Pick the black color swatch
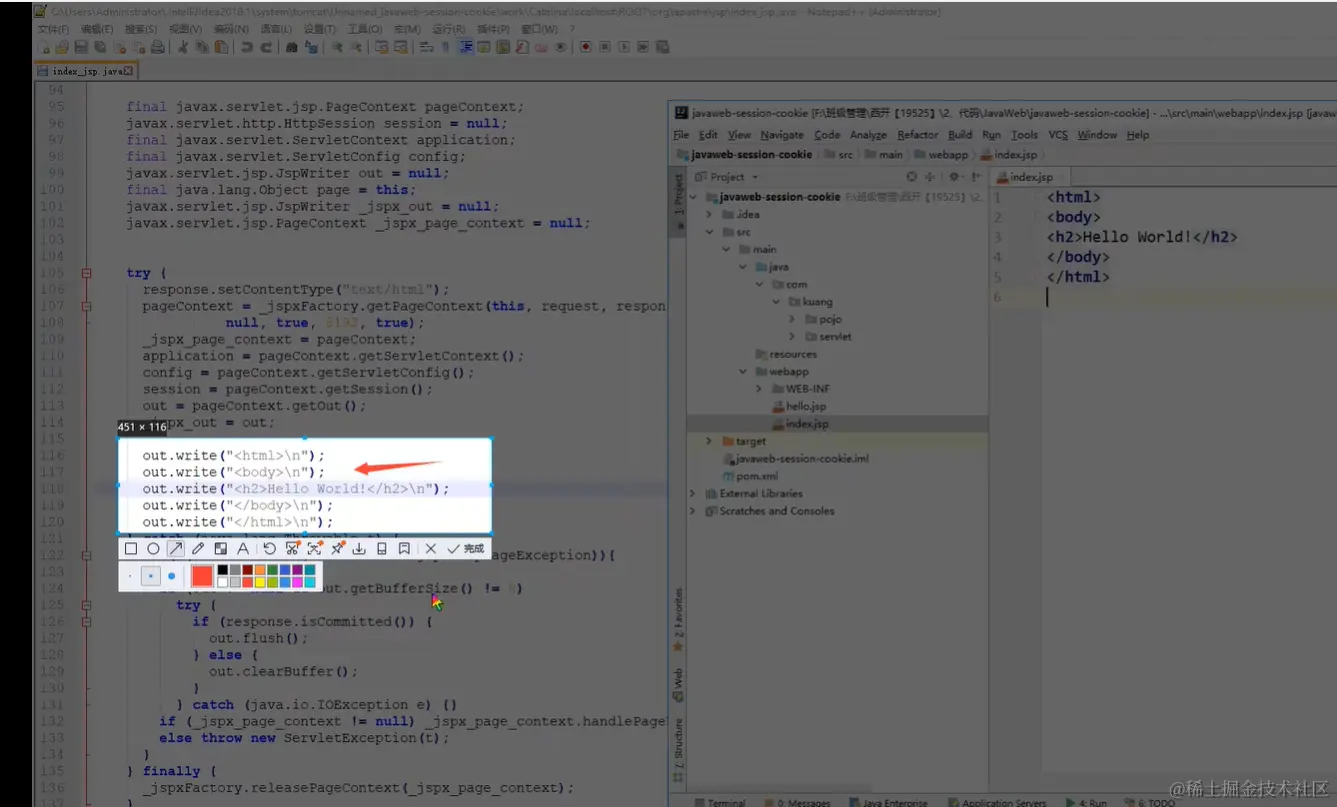 [x=223, y=570]
